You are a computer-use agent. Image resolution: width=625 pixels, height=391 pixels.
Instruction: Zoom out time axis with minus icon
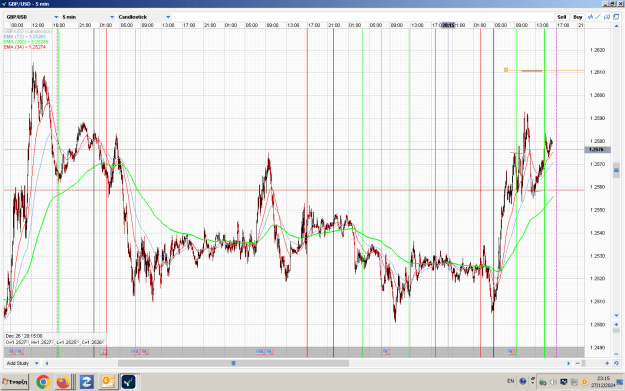coord(578,363)
